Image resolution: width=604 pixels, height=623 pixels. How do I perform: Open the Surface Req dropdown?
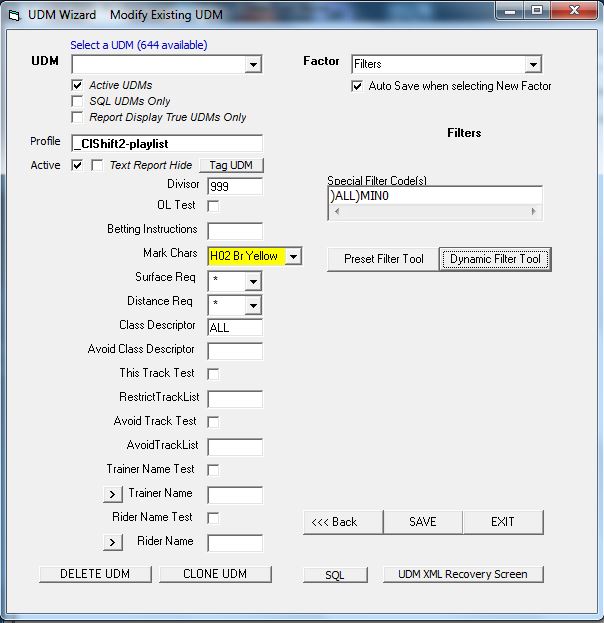(253, 282)
